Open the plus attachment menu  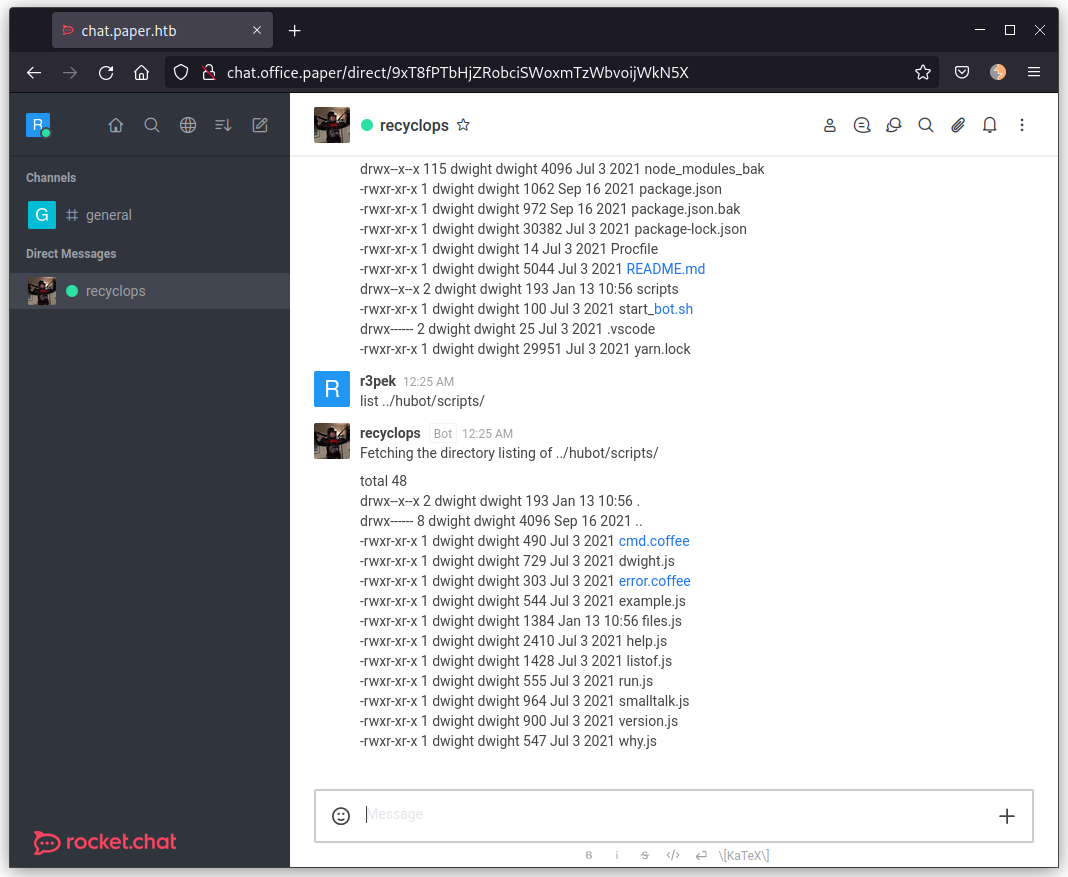pos(1006,815)
